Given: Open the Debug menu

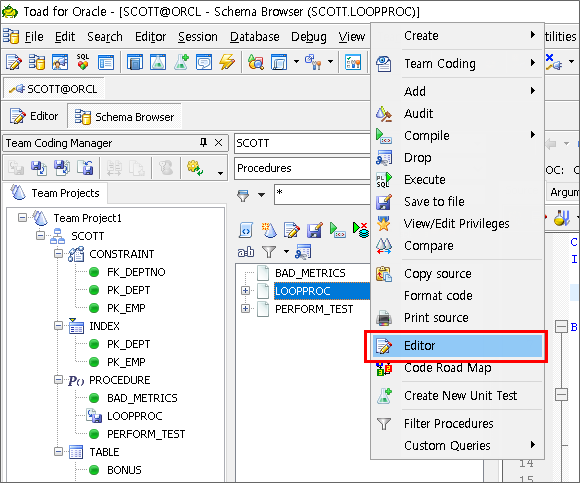Looking at the screenshot, I should point(309,37).
